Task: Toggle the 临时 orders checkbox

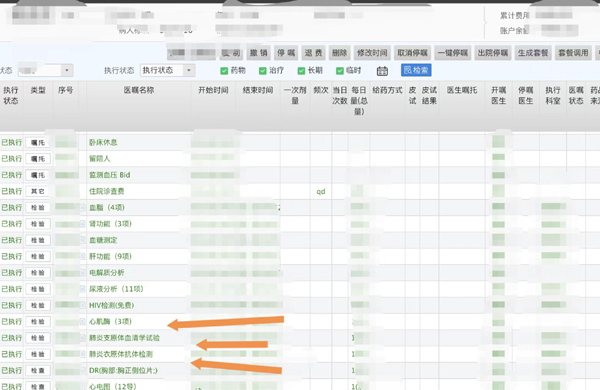Action: coord(340,70)
